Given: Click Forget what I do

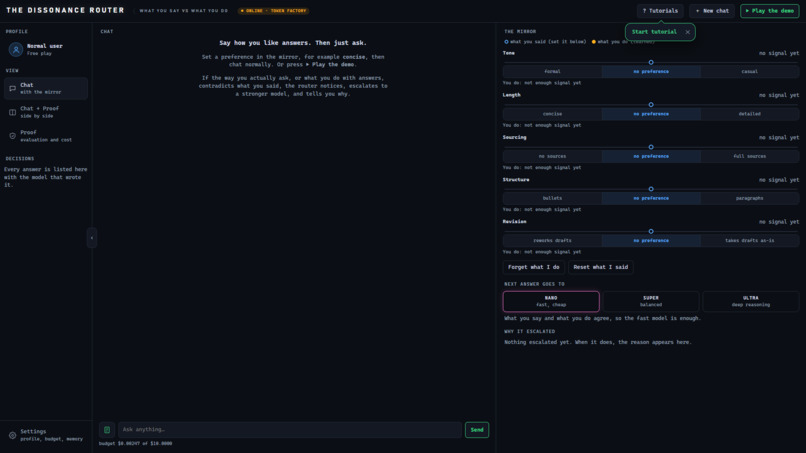Looking at the screenshot, I should (x=534, y=267).
